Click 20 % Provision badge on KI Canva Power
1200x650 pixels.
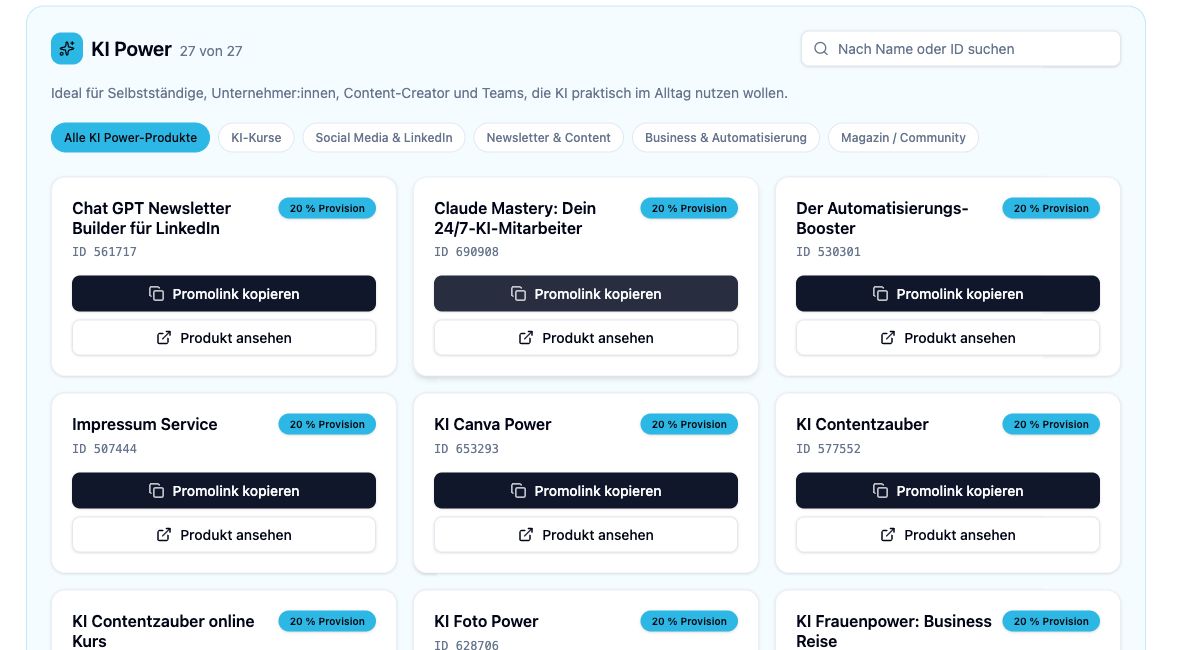point(689,424)
